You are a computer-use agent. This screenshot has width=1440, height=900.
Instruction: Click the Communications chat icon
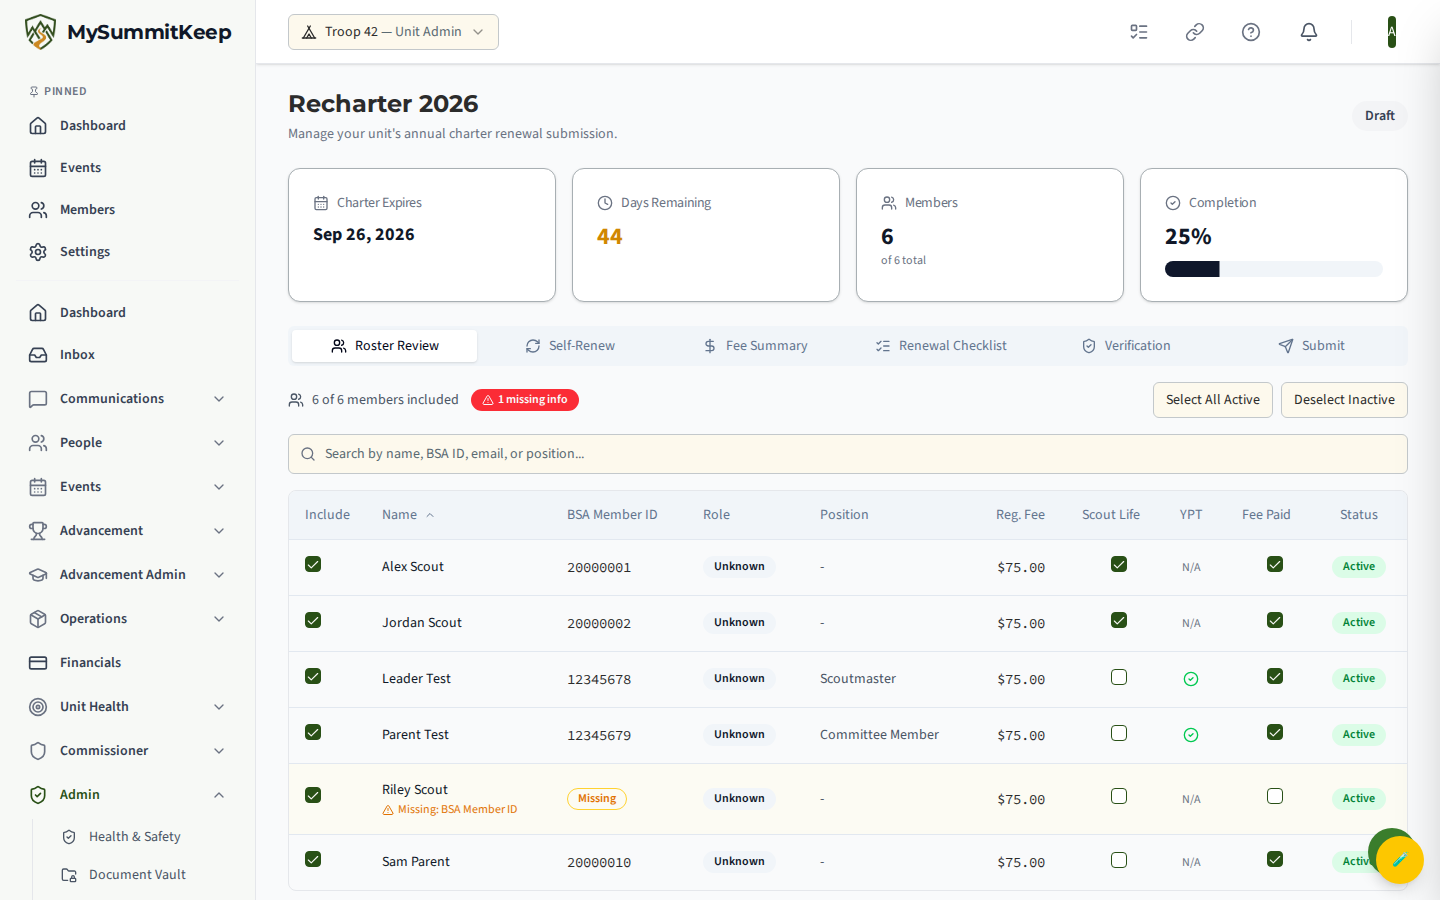38,398
